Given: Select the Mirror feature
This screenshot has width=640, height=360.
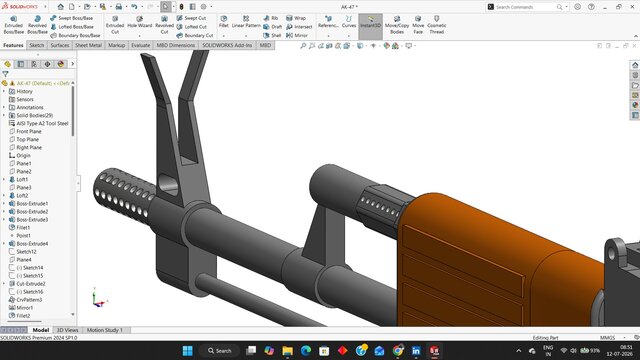Looking at the screenshot, I should point(297,36).
